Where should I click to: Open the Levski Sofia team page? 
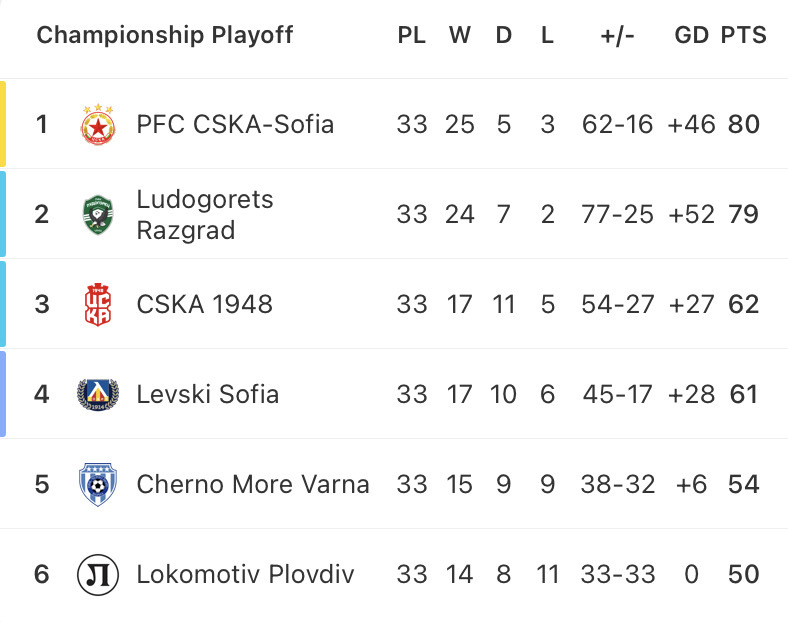208,394
